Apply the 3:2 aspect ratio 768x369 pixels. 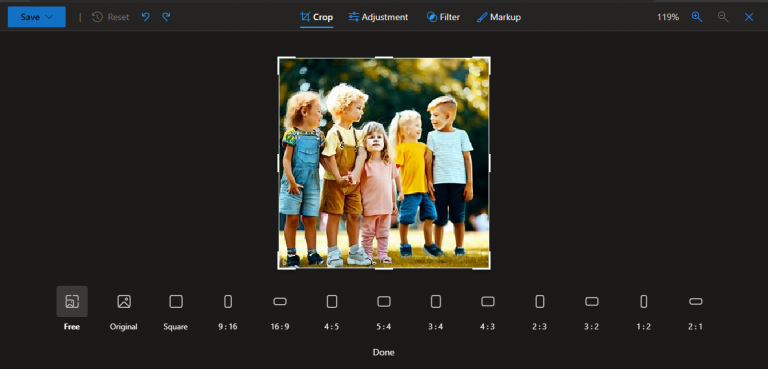click(x=591, y=310)
